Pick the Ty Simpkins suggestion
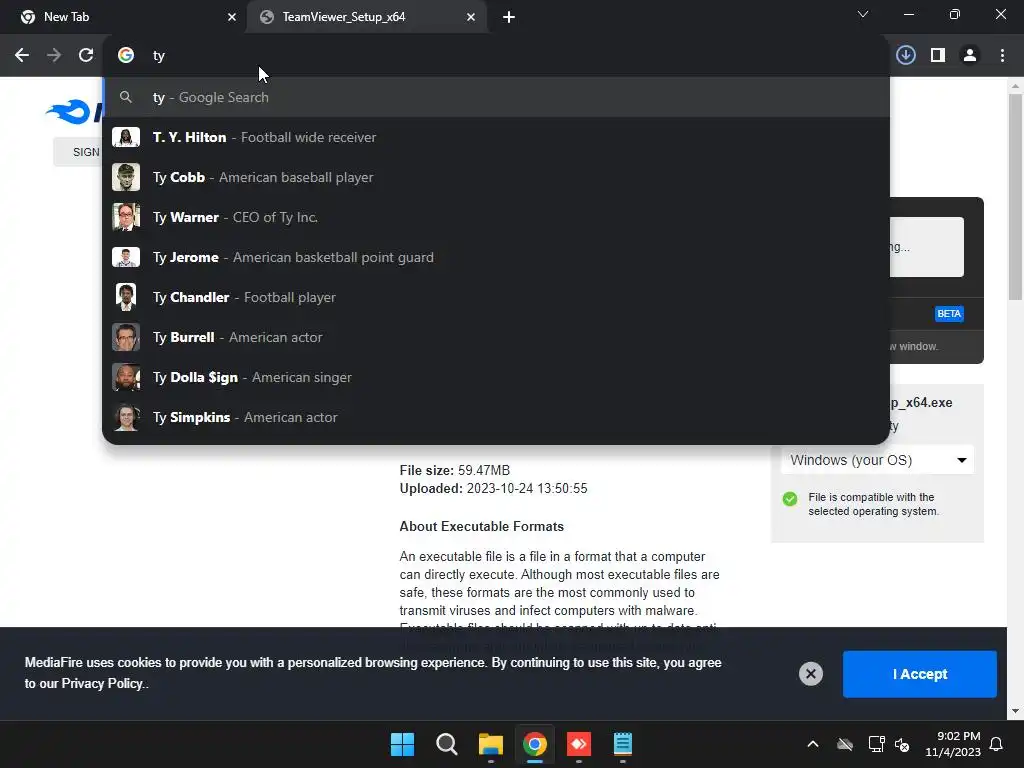 pos(496,417)
